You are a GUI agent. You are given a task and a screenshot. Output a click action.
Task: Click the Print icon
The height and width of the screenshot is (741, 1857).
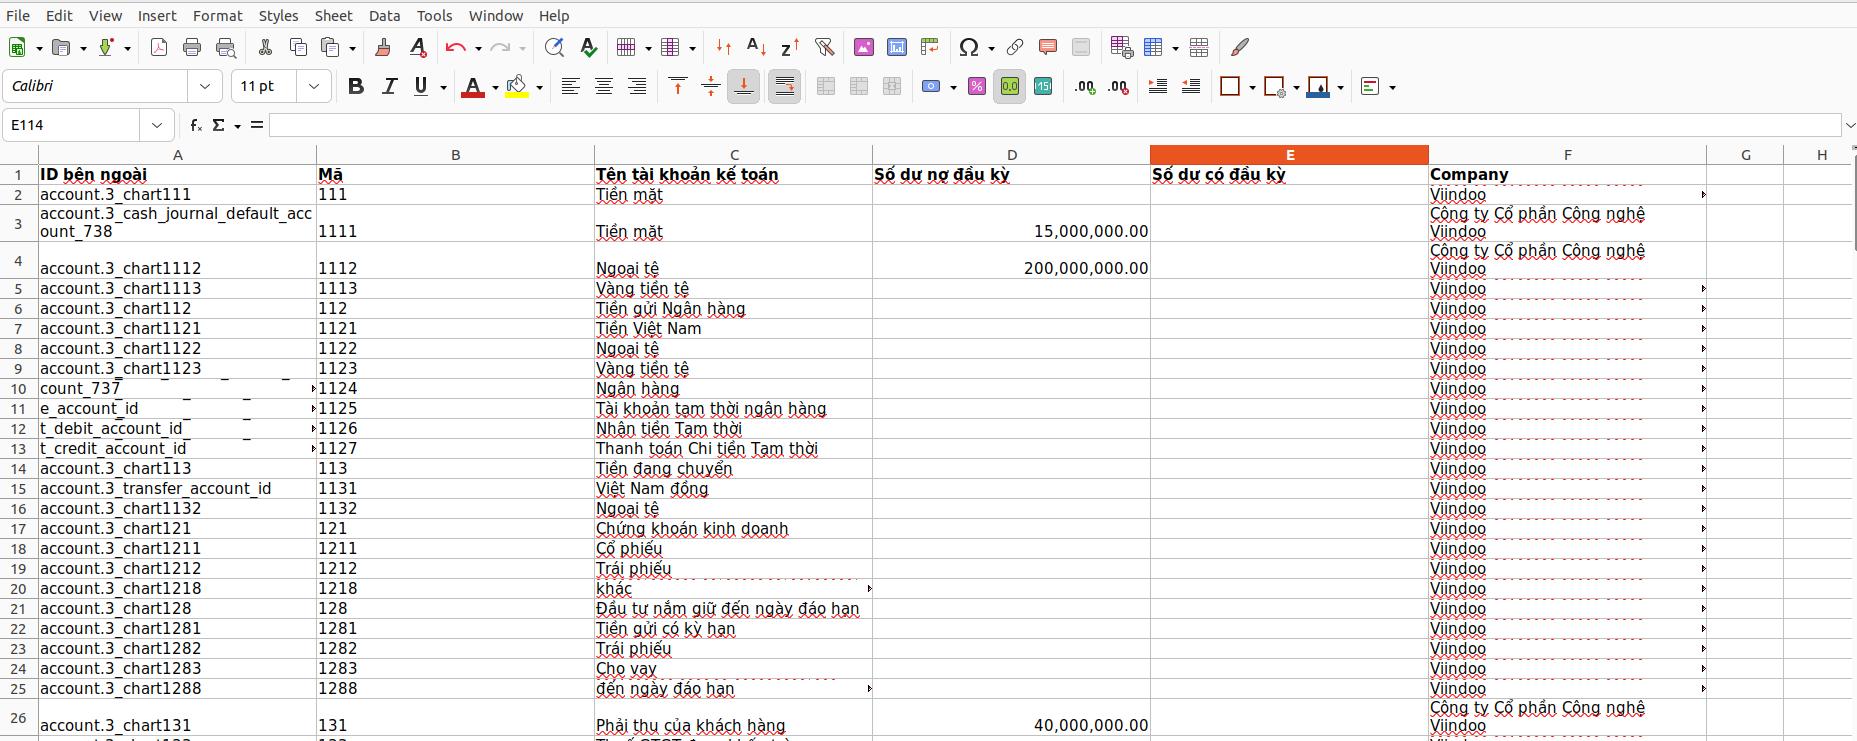pyautogui.click(x=192, y=47)
